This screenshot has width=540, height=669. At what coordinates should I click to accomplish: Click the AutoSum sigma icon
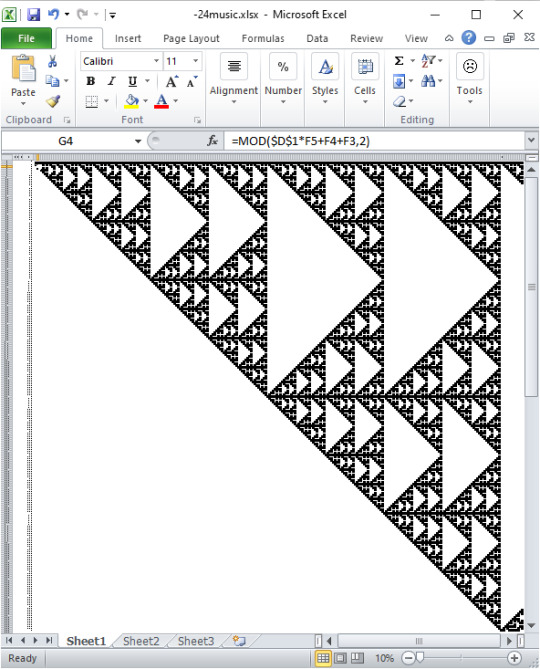coord(399,61)
